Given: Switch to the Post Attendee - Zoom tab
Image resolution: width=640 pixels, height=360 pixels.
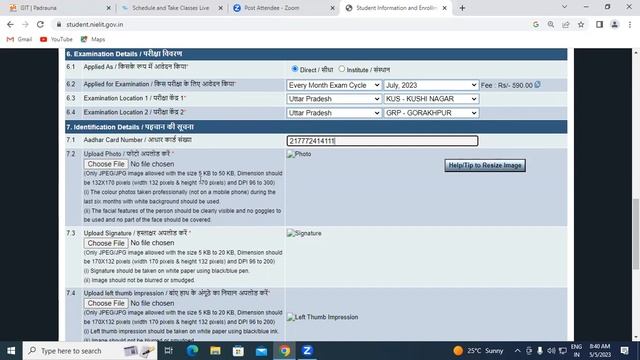Looking at the screenshot, I should 284,8.
